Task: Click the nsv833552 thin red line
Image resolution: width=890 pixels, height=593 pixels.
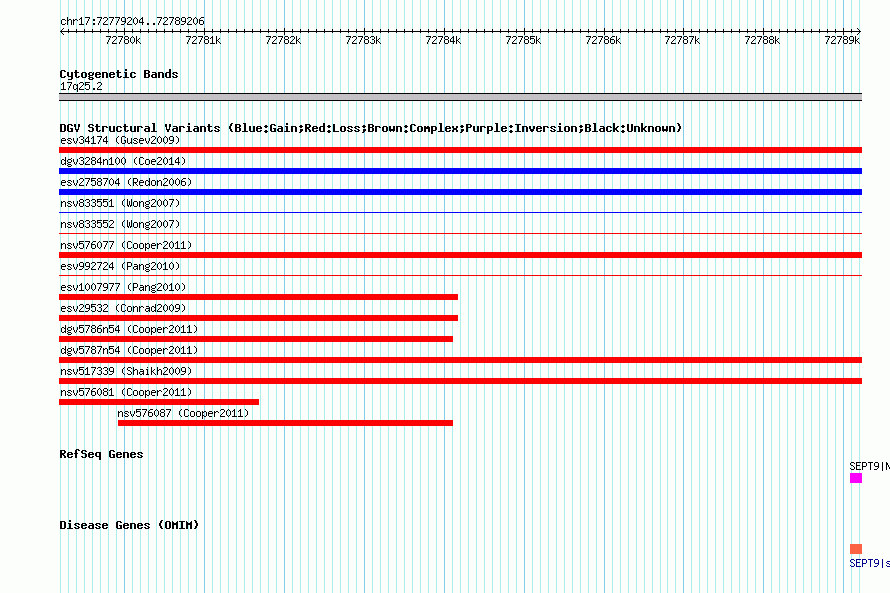Action: [460, 234]
